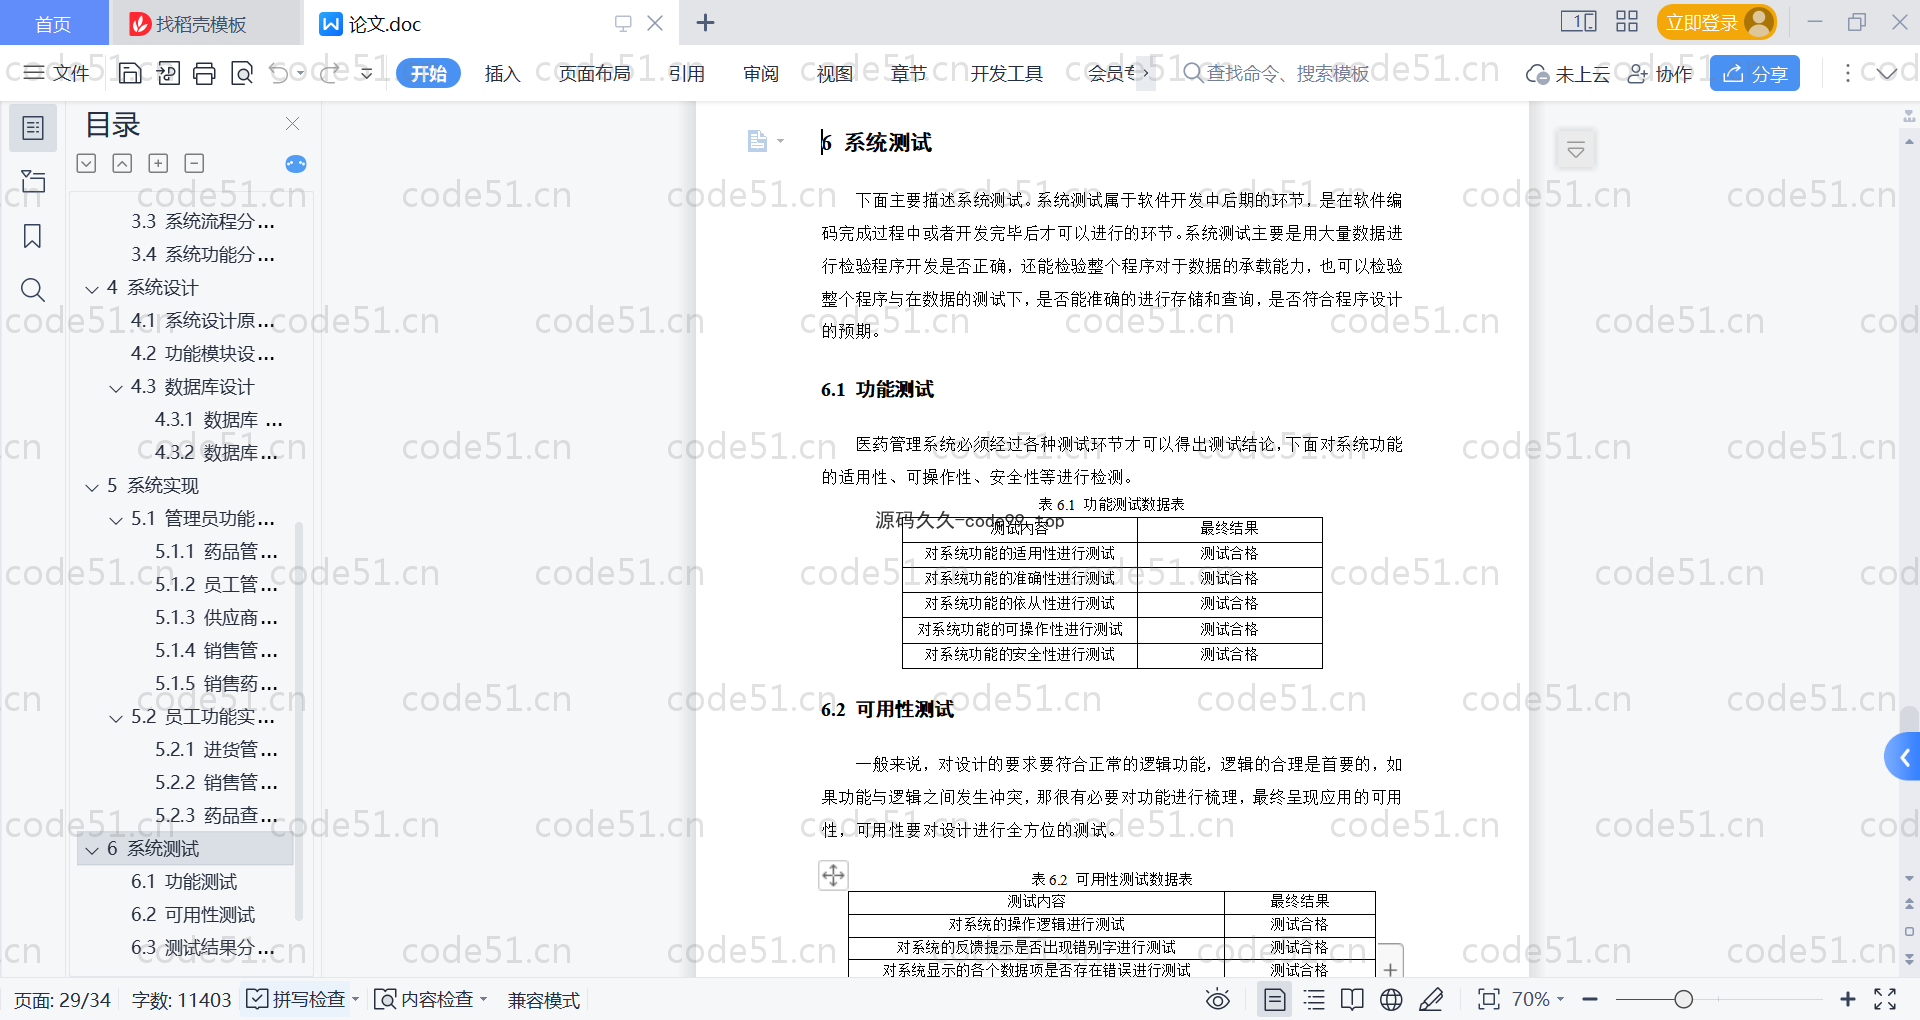Click the Save icon in the quick toolbar
This screenshot has height=1020, width=1920.
click(130, 73)
